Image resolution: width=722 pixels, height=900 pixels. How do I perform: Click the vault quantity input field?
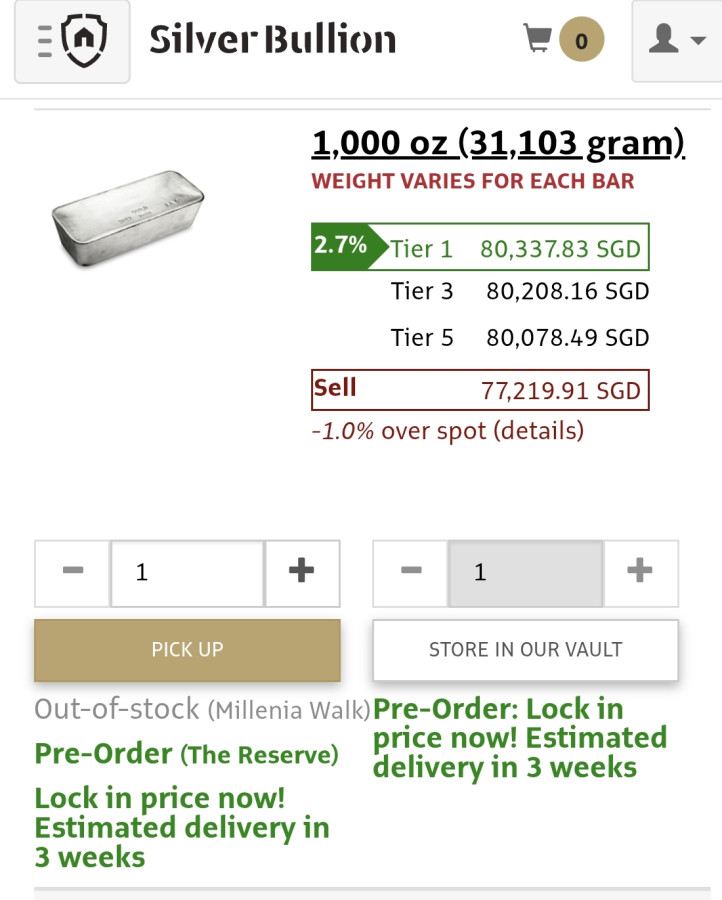(x=525, y=572)
